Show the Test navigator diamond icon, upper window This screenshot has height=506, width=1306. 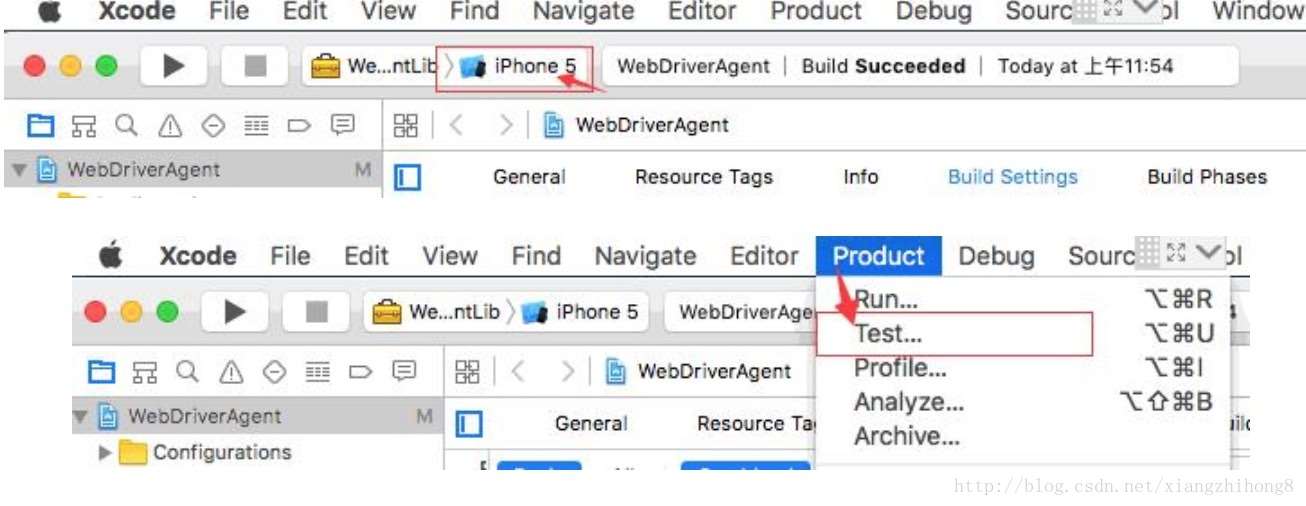tap(212, 125)
